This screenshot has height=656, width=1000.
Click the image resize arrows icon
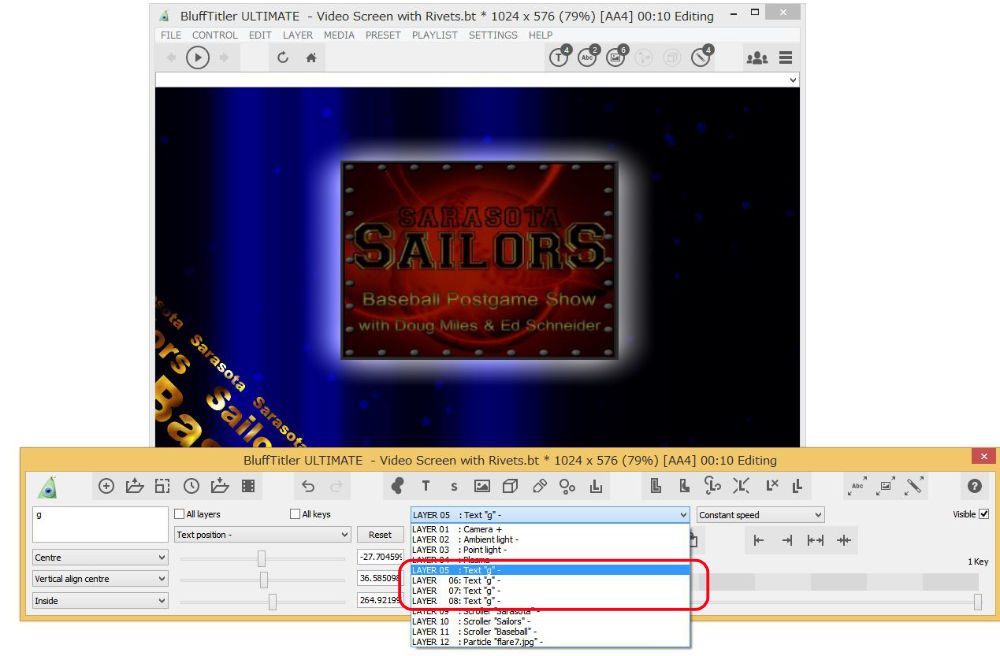tap(886, 486)
